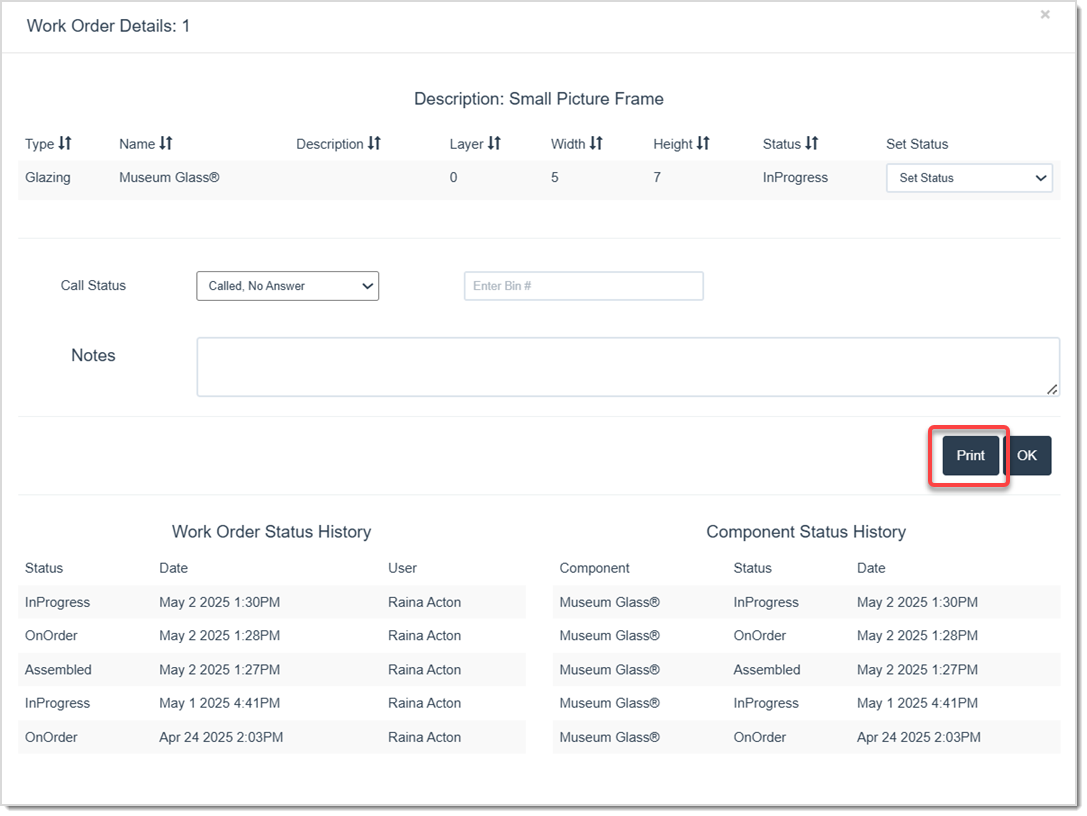Open the Set Status dropdown for Museum Glass
The image size is (1087, 816).
pos(969,178)
